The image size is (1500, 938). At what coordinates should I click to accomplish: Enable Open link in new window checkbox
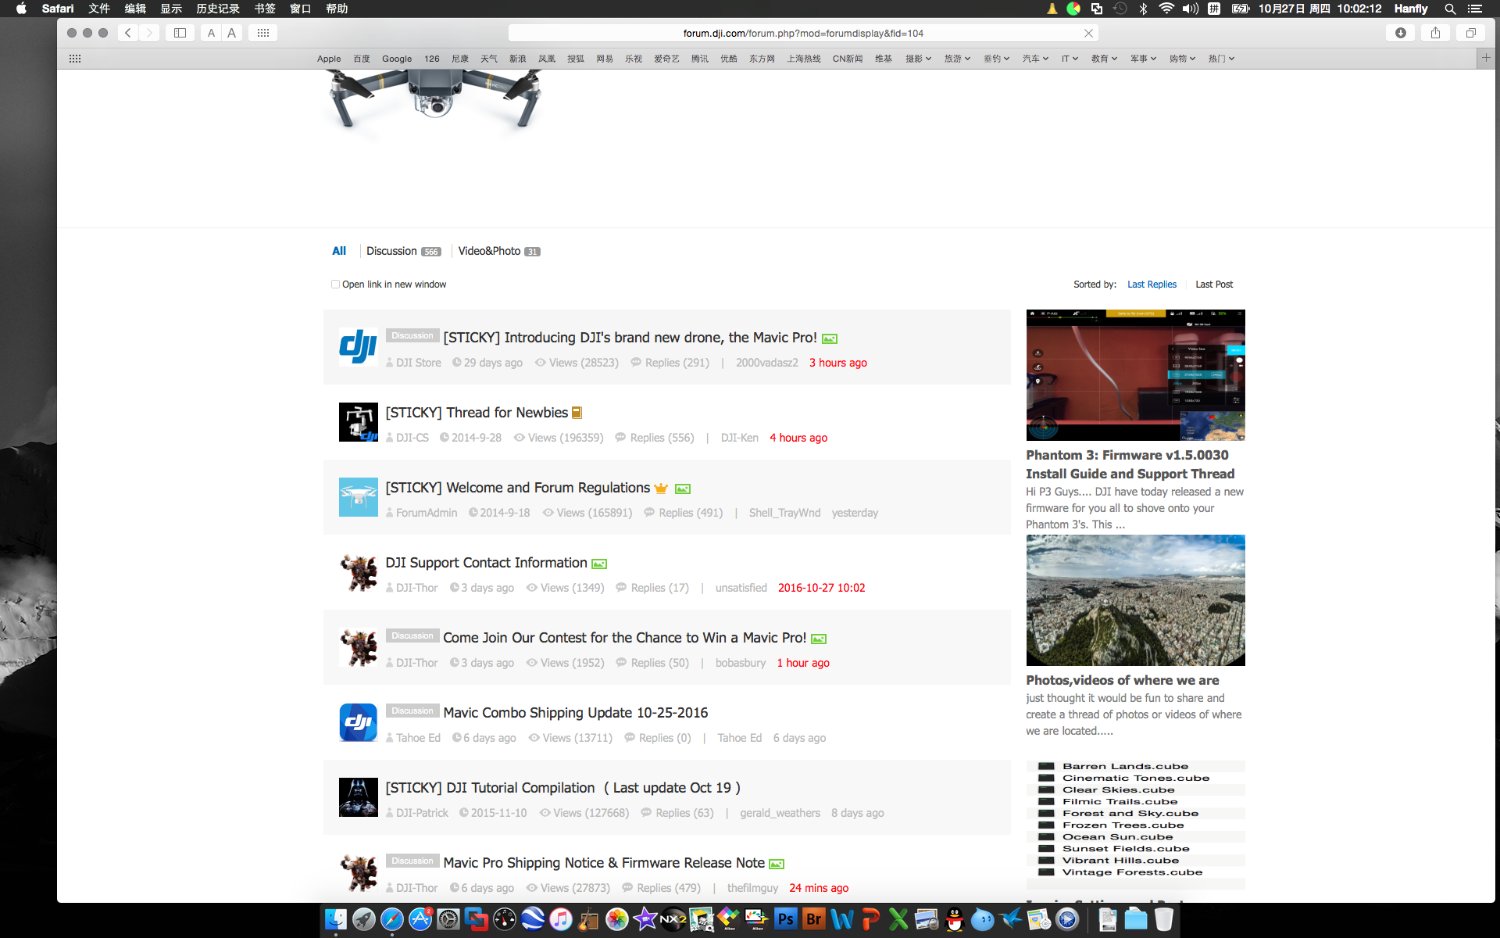(335, 284)
